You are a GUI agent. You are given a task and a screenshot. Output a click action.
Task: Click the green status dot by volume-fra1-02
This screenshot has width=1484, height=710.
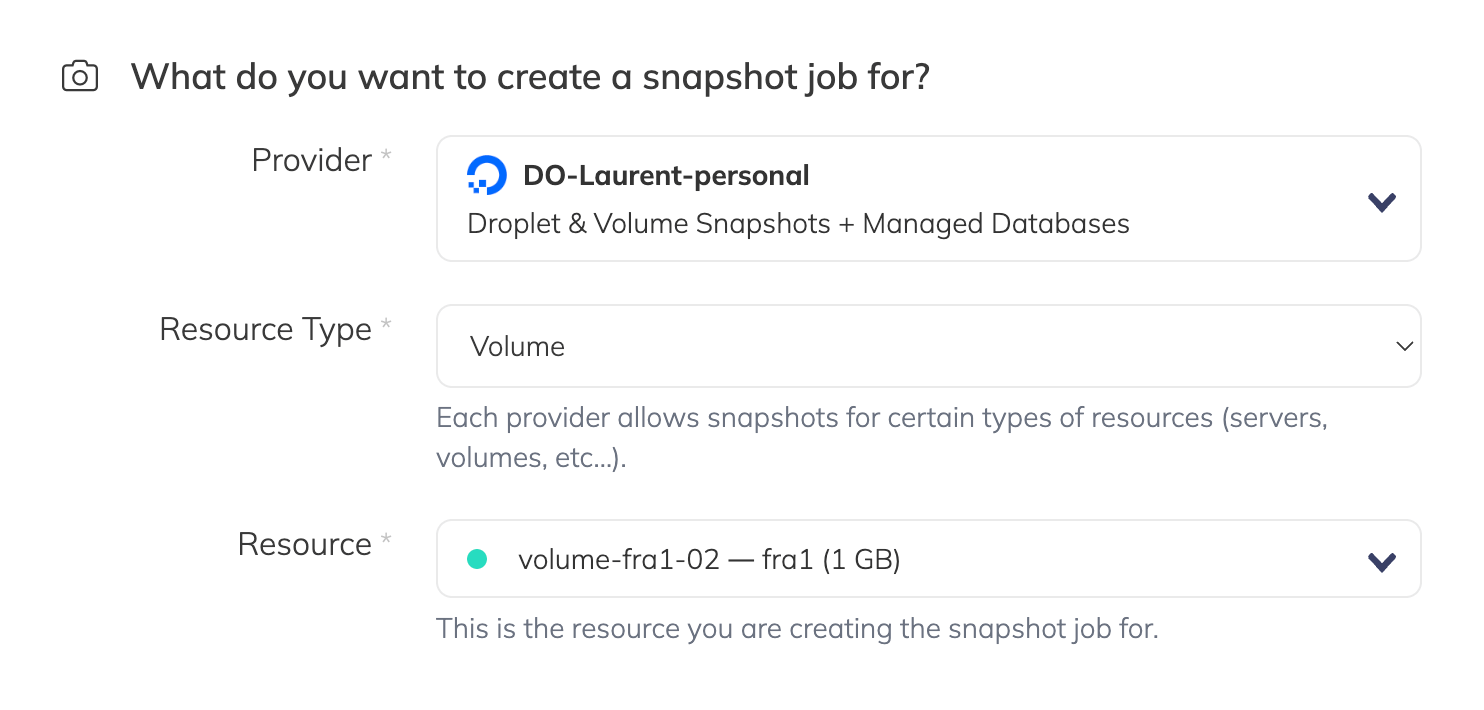(477, 560)
